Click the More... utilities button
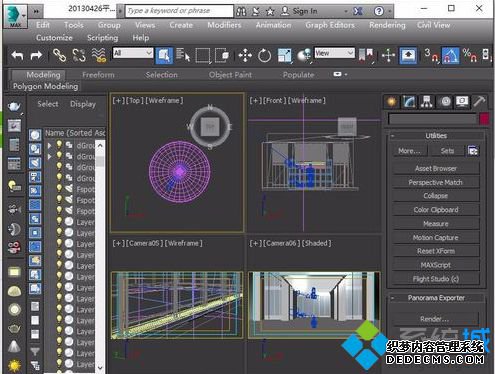Image resolution: width=495 pixels, height=374 pixels. coord(409,151)
